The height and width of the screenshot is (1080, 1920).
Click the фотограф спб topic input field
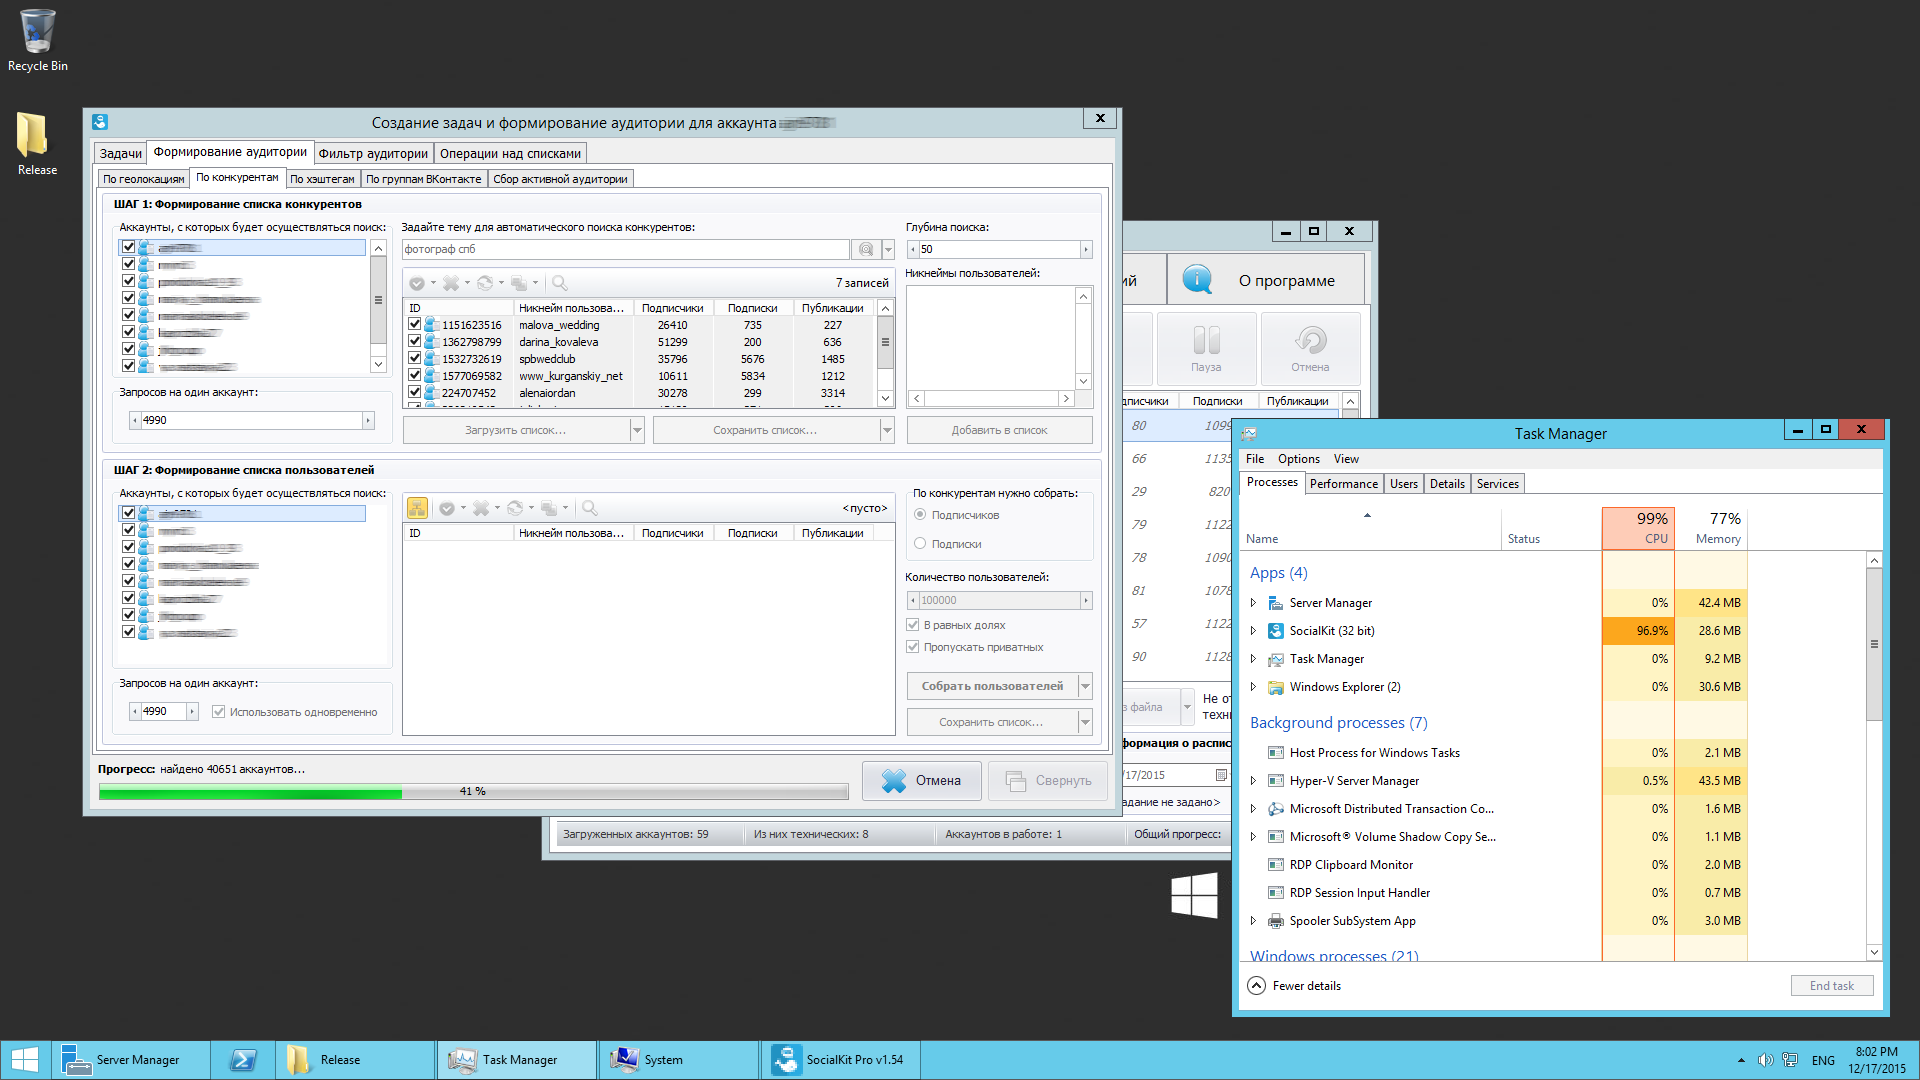(x=626, y=249)
